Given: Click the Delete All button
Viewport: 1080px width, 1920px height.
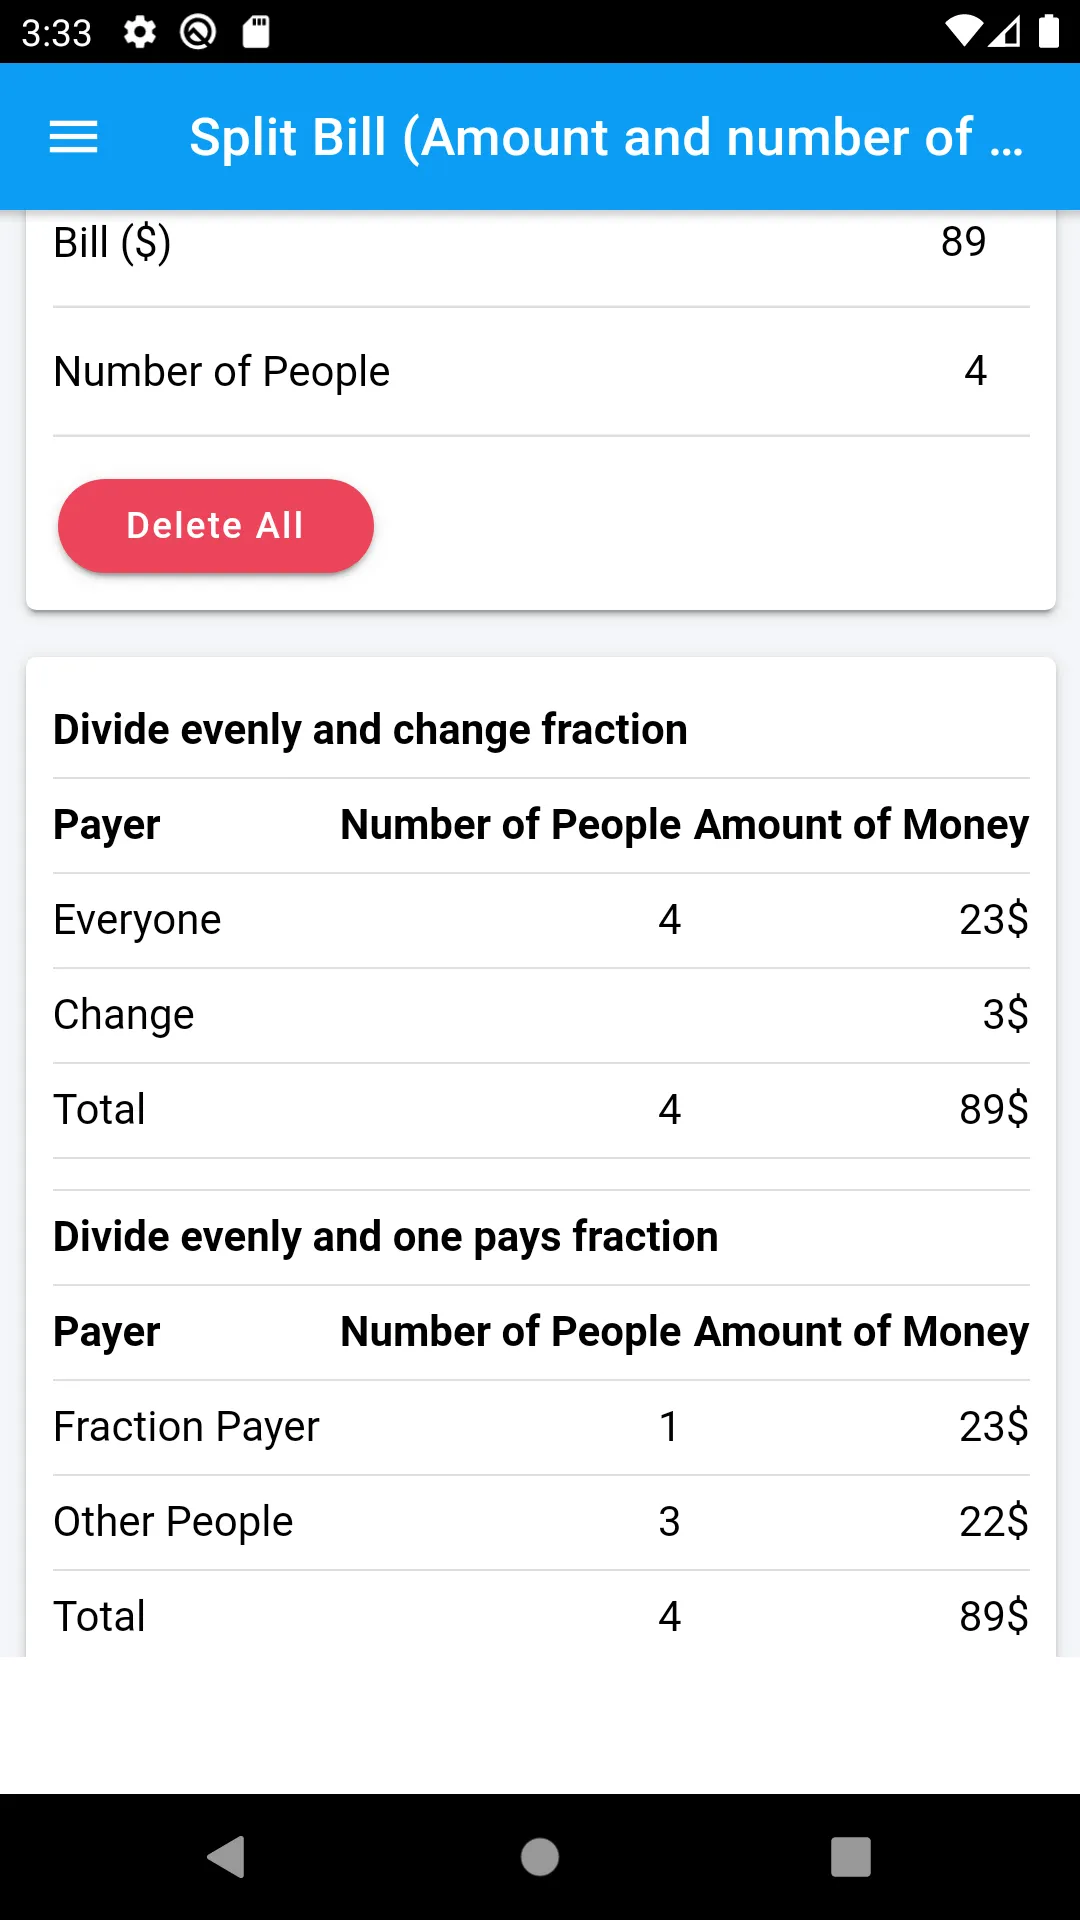Looking at the screenshot, I should tap(216, 526).
